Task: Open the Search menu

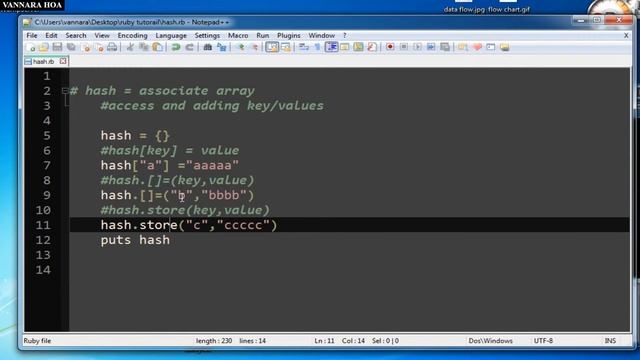Action: click(76, 36)
